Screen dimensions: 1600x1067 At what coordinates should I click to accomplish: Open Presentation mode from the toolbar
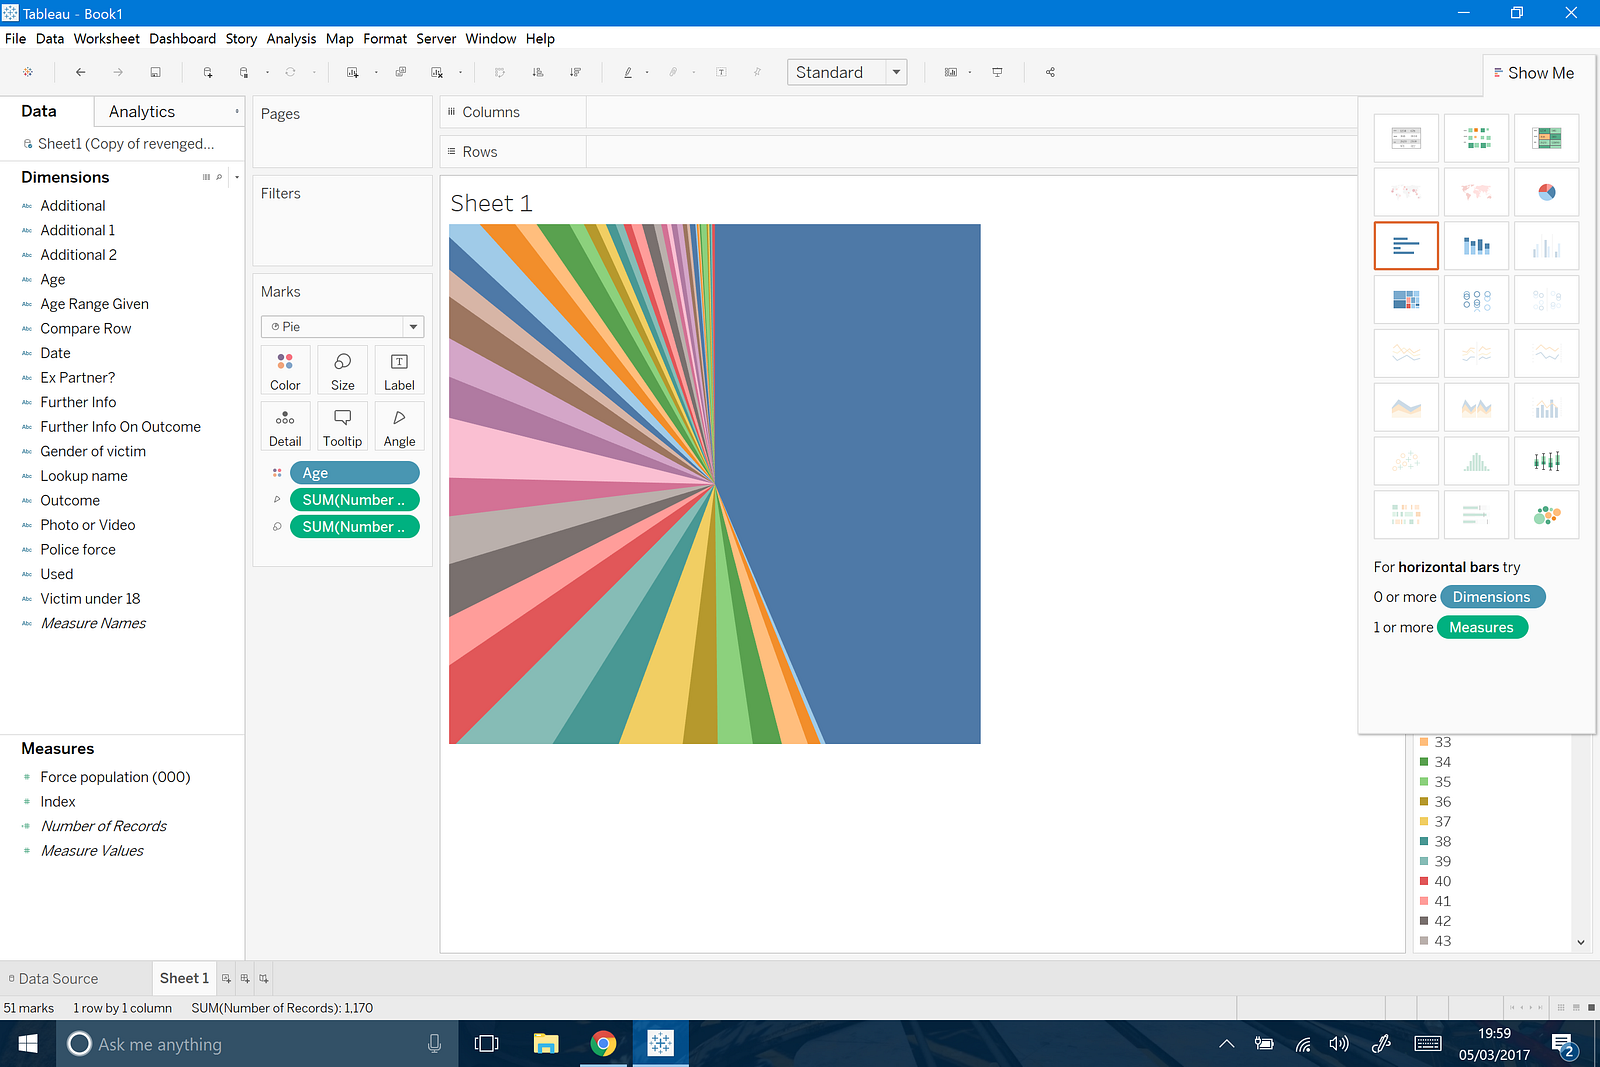point(997,72)
